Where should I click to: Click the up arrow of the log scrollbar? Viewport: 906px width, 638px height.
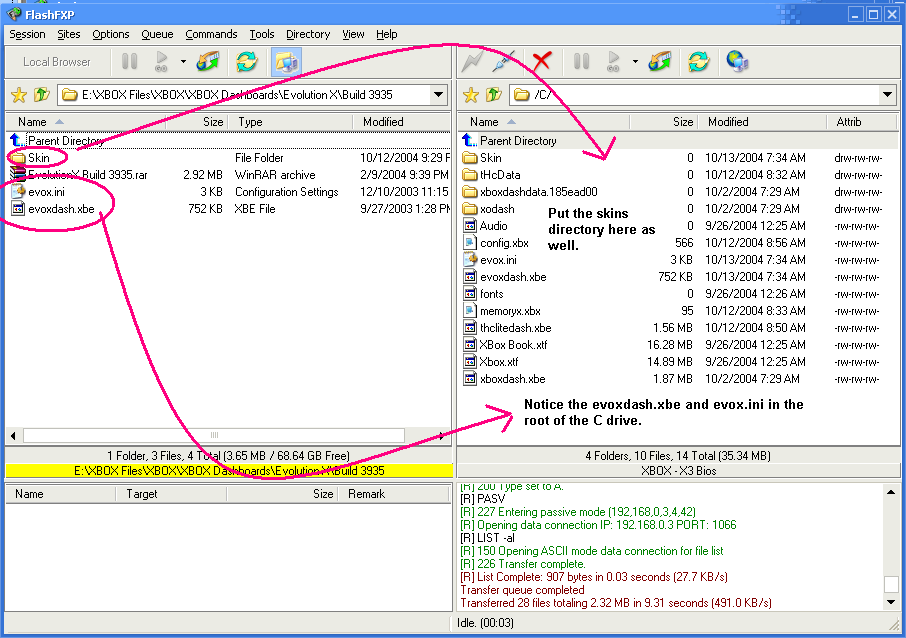(x=890, y=492)
